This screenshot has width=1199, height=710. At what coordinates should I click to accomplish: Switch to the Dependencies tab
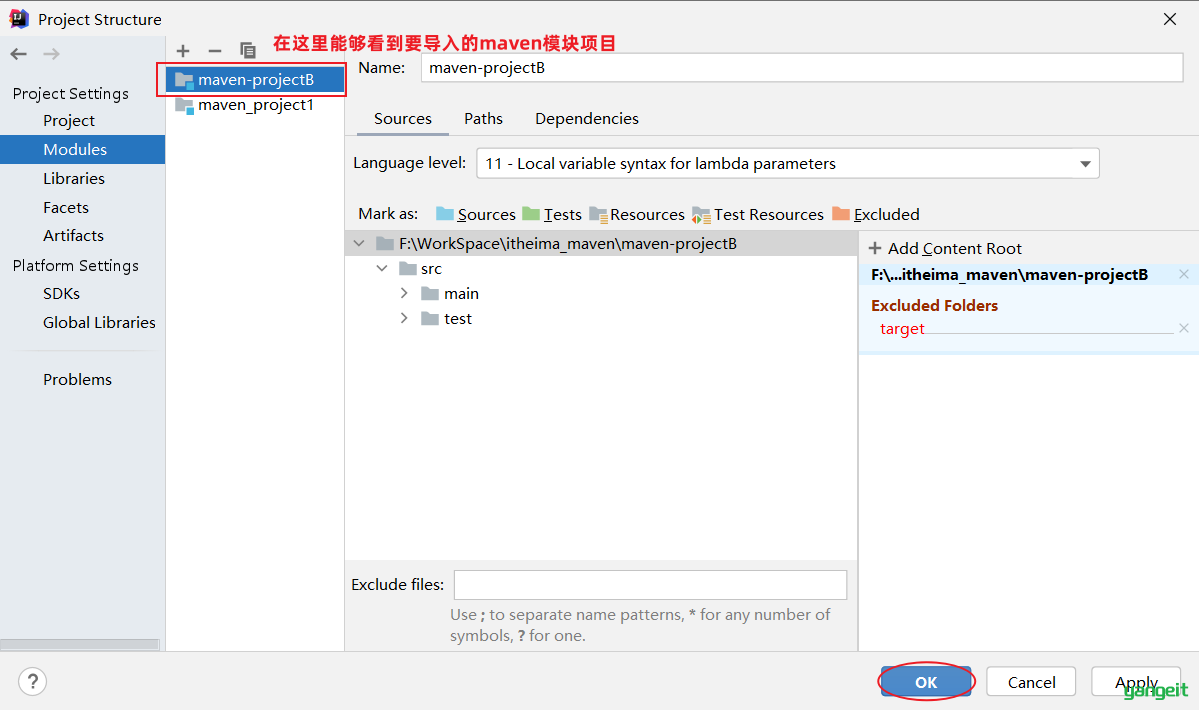(587, 119)
